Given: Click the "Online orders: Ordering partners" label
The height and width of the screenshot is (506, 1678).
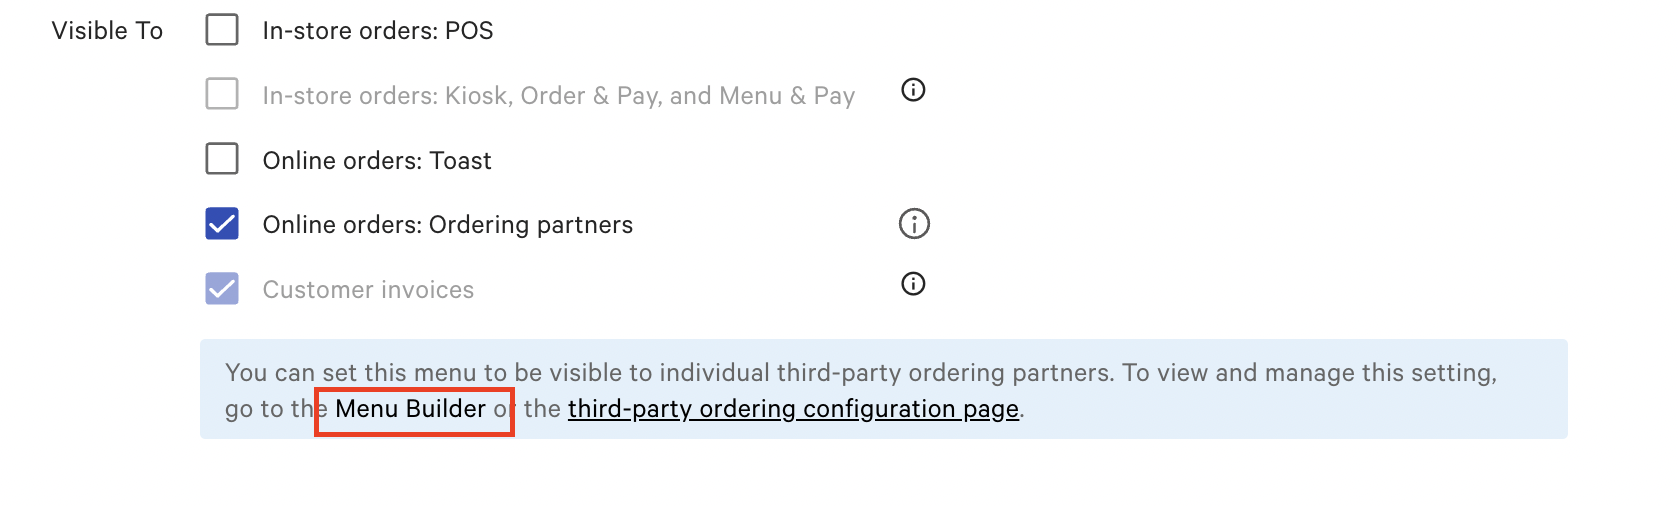Looking at the screenshot, I should coord(448,225).
